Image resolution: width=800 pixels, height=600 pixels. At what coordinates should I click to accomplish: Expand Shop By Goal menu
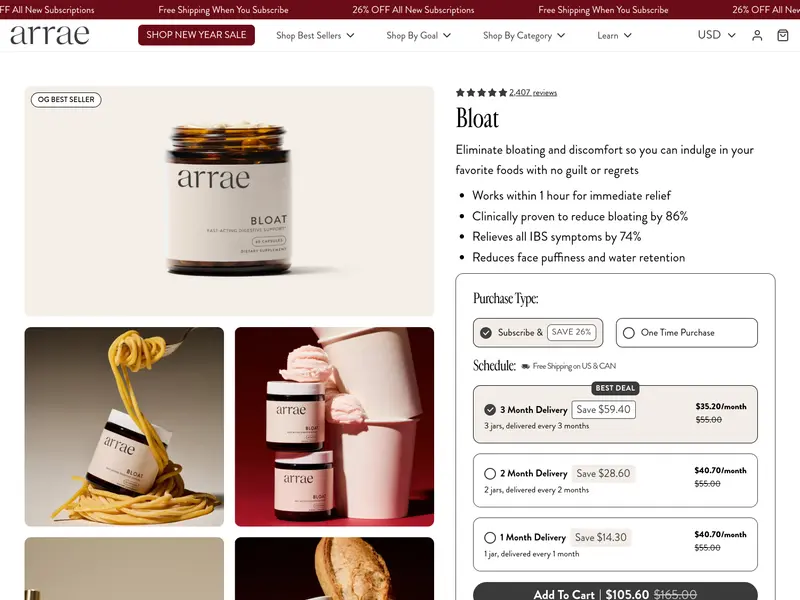pyautogui.click(x=418, y=35)
